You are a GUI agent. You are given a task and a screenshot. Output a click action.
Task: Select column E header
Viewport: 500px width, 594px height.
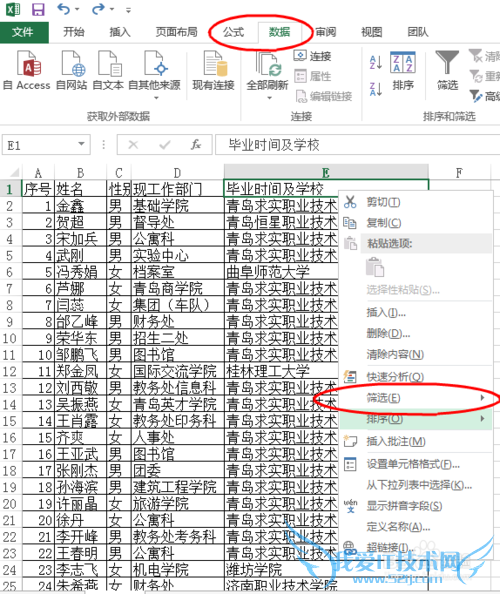coord(326,173)
